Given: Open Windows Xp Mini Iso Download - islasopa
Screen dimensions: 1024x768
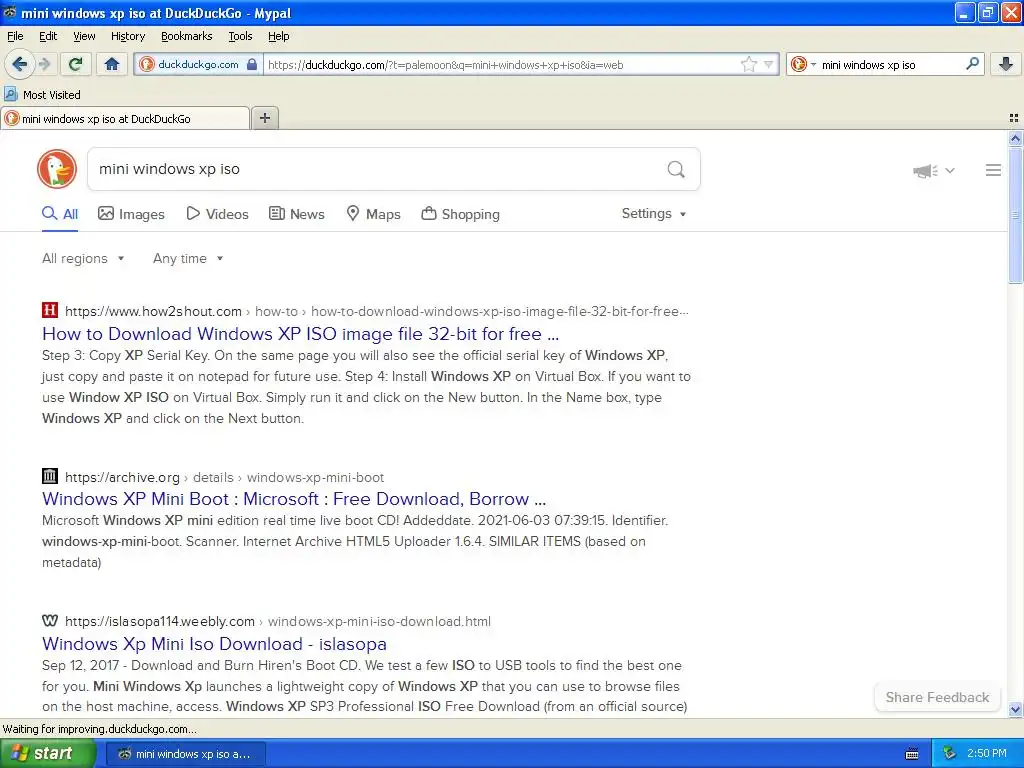Looking at the screenshot, I should 214,644.
